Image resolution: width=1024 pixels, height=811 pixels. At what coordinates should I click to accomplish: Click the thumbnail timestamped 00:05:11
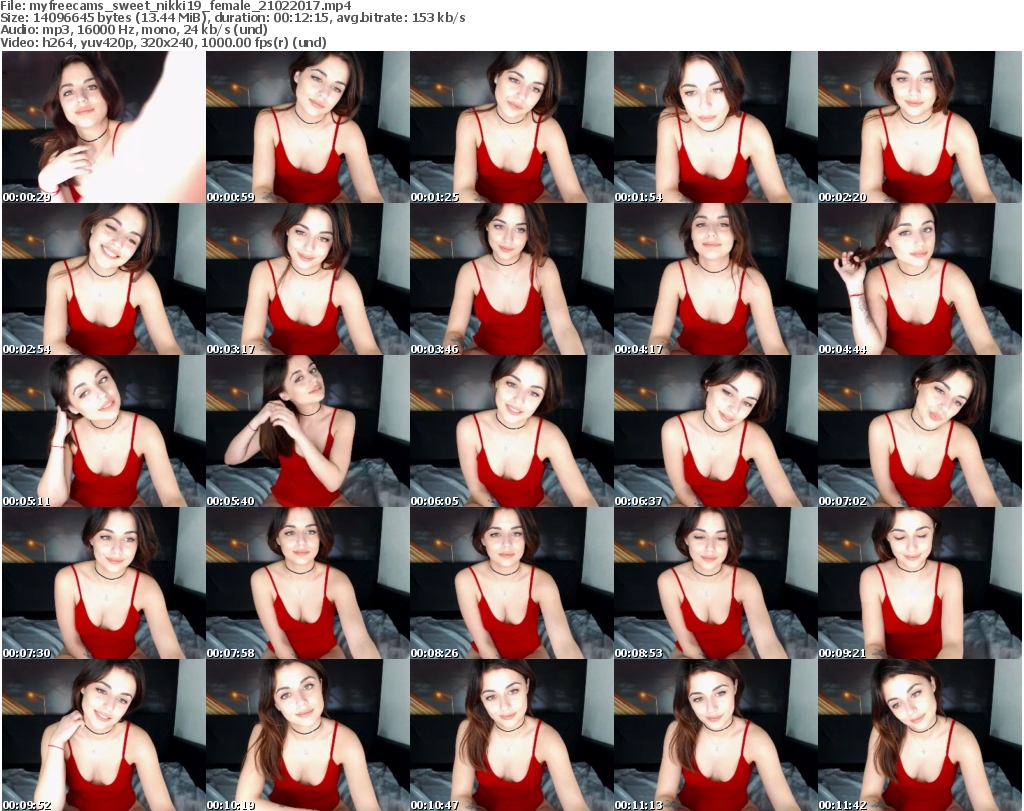[x=104, y=431]
